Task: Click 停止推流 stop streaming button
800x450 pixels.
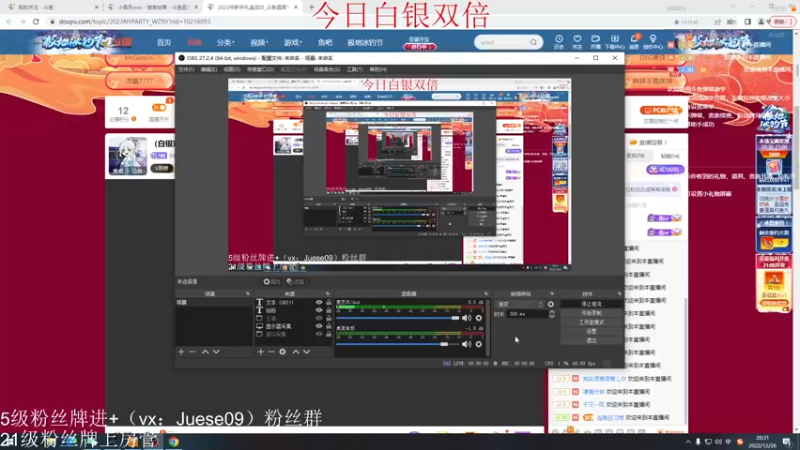Action: [x=591, y=304]
